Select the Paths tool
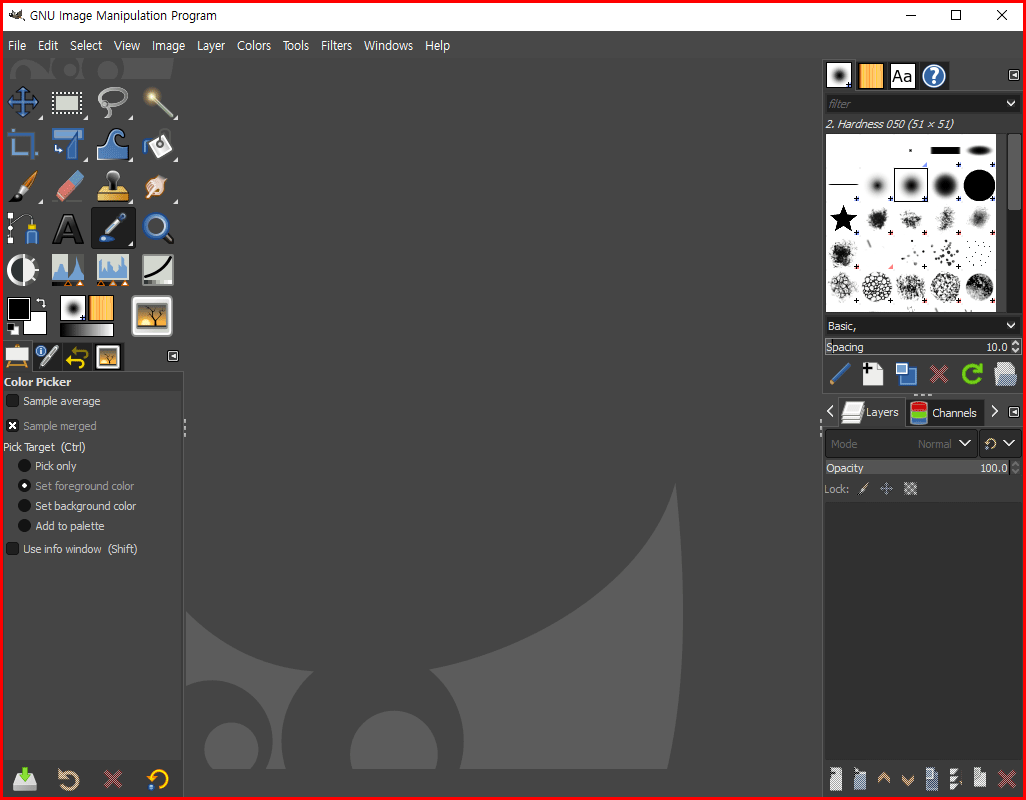 point(23,228)
